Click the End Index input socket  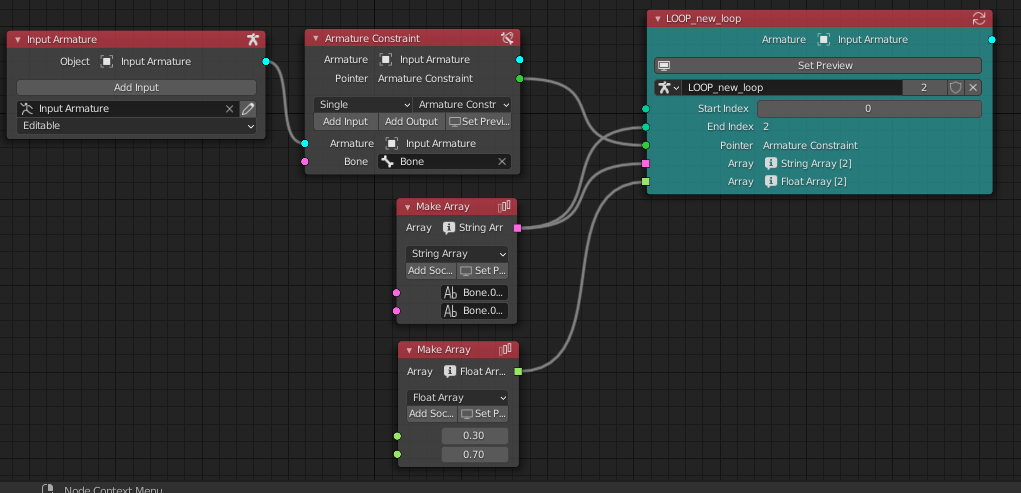tap(645, 127)
